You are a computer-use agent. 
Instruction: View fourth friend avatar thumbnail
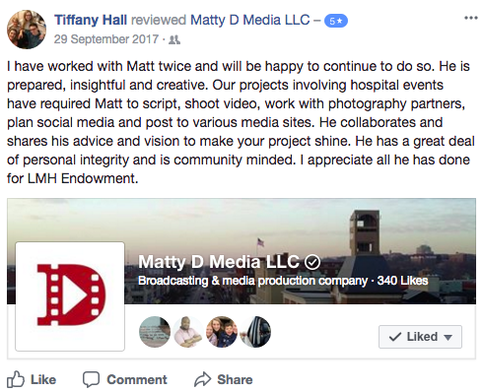point(256,332)
